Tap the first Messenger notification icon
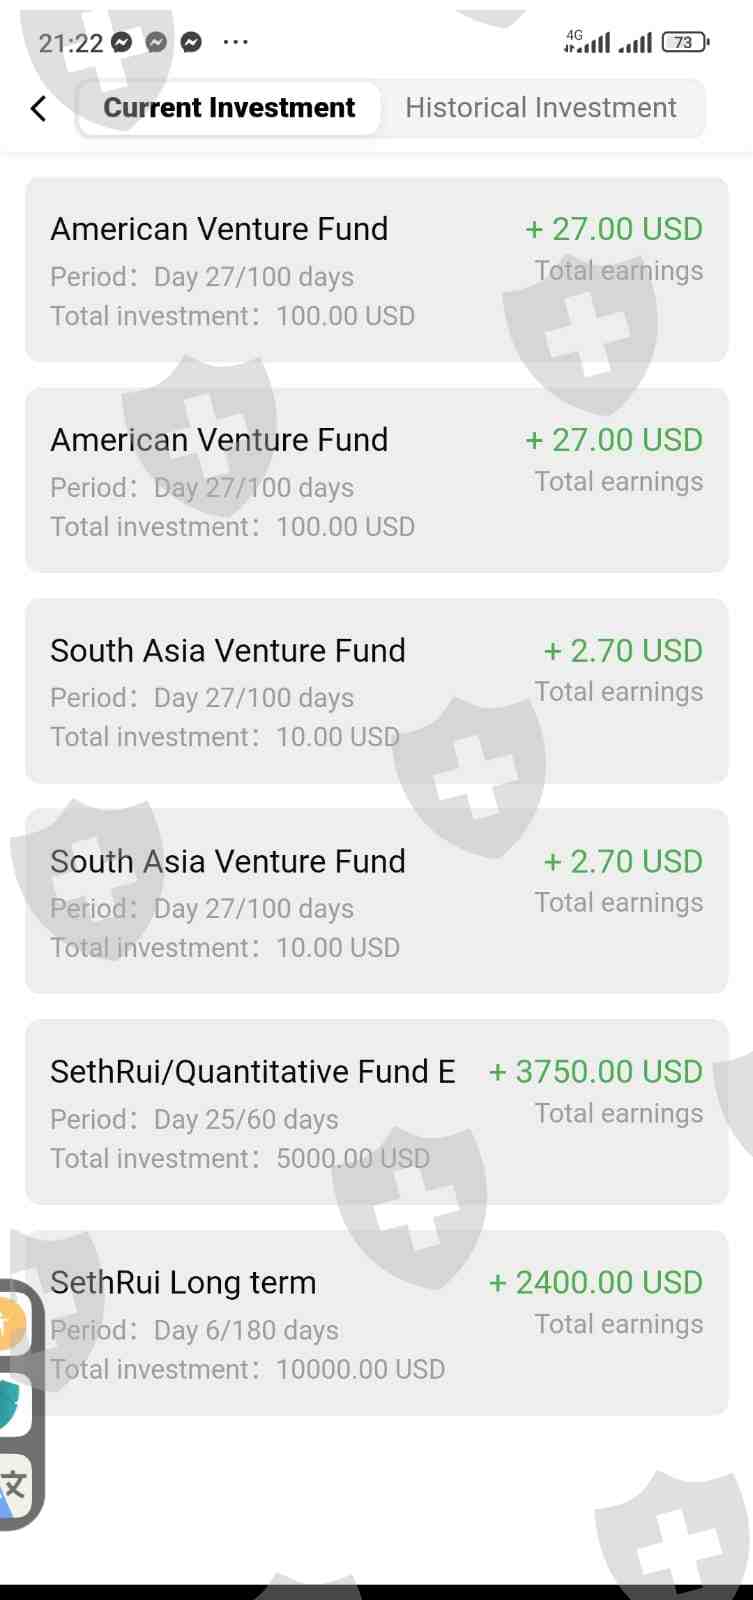 coord(122,42)
